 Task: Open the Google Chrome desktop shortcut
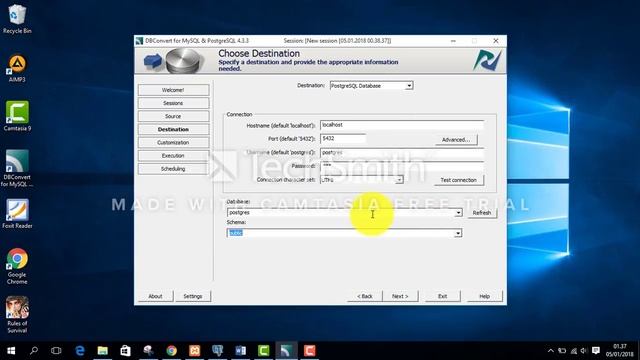click(17, 266)
